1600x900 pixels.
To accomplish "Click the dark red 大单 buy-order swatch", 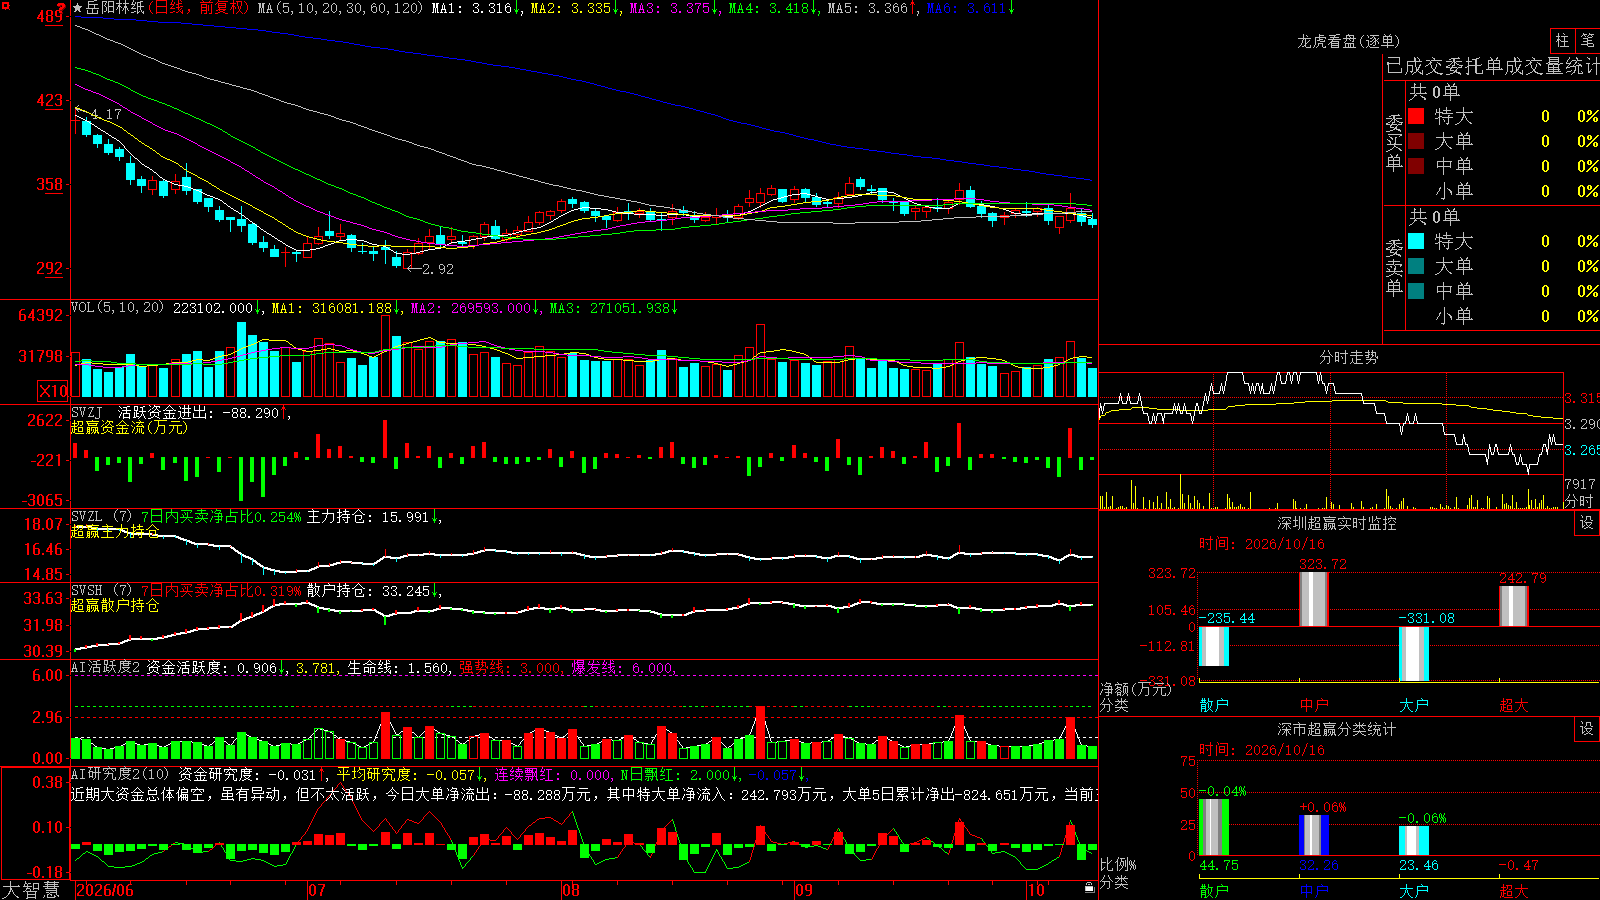I will (x=1416, y=141).
